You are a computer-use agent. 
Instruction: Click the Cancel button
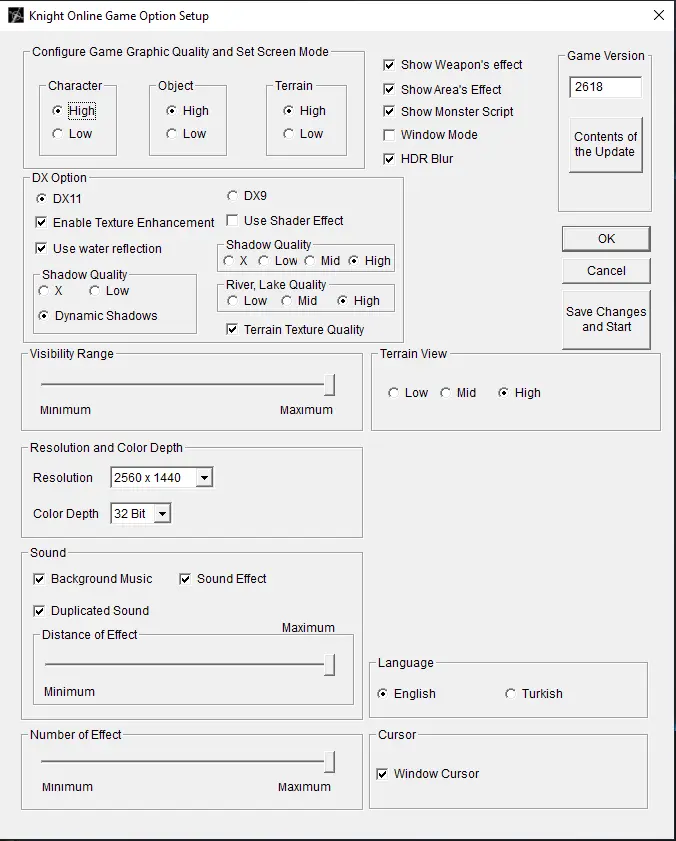pyautogui.click(x=606, y=270)
